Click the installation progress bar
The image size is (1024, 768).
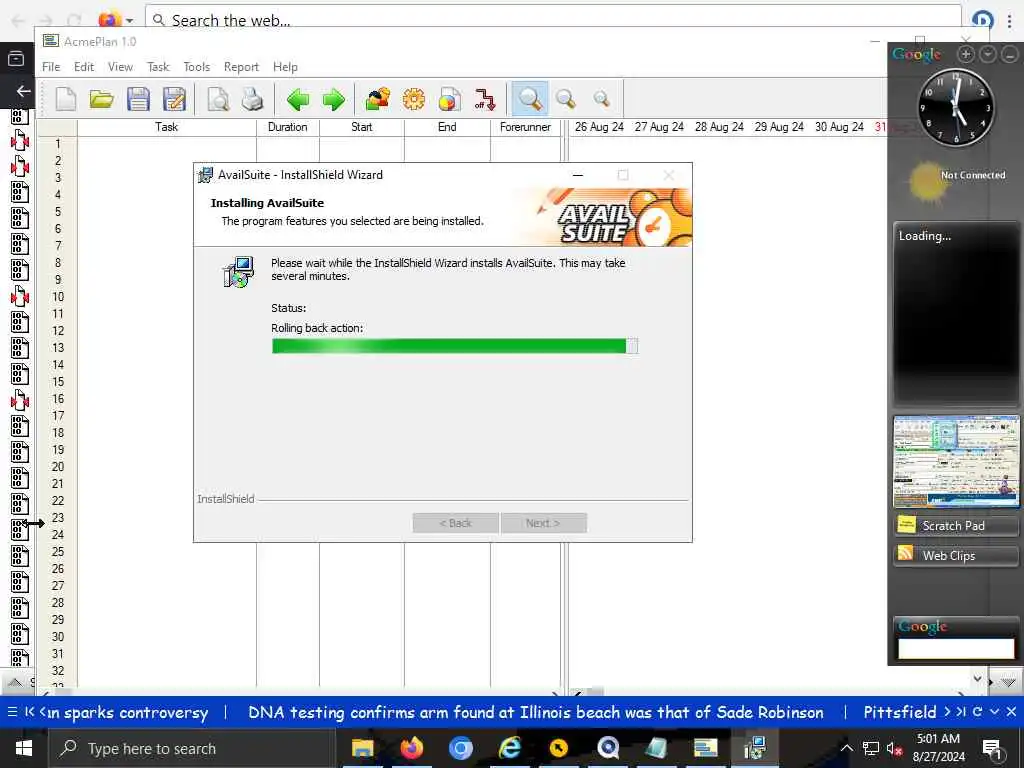[455, 346]
